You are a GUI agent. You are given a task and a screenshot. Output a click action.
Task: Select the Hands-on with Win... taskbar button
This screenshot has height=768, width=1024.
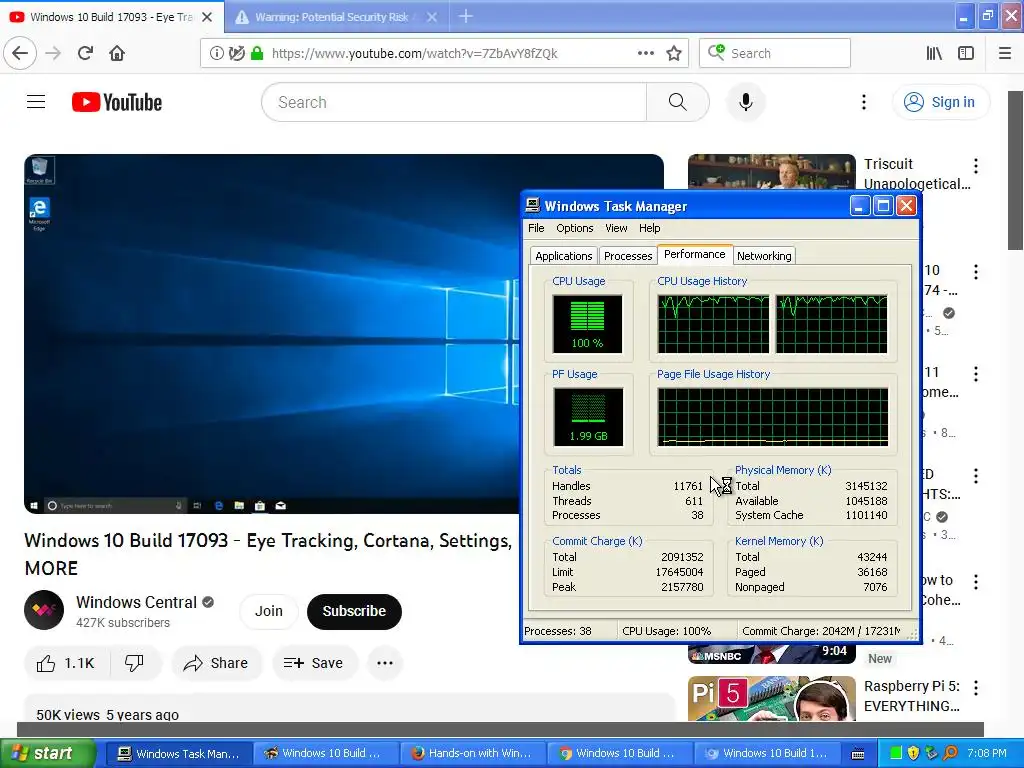(471, 754)
